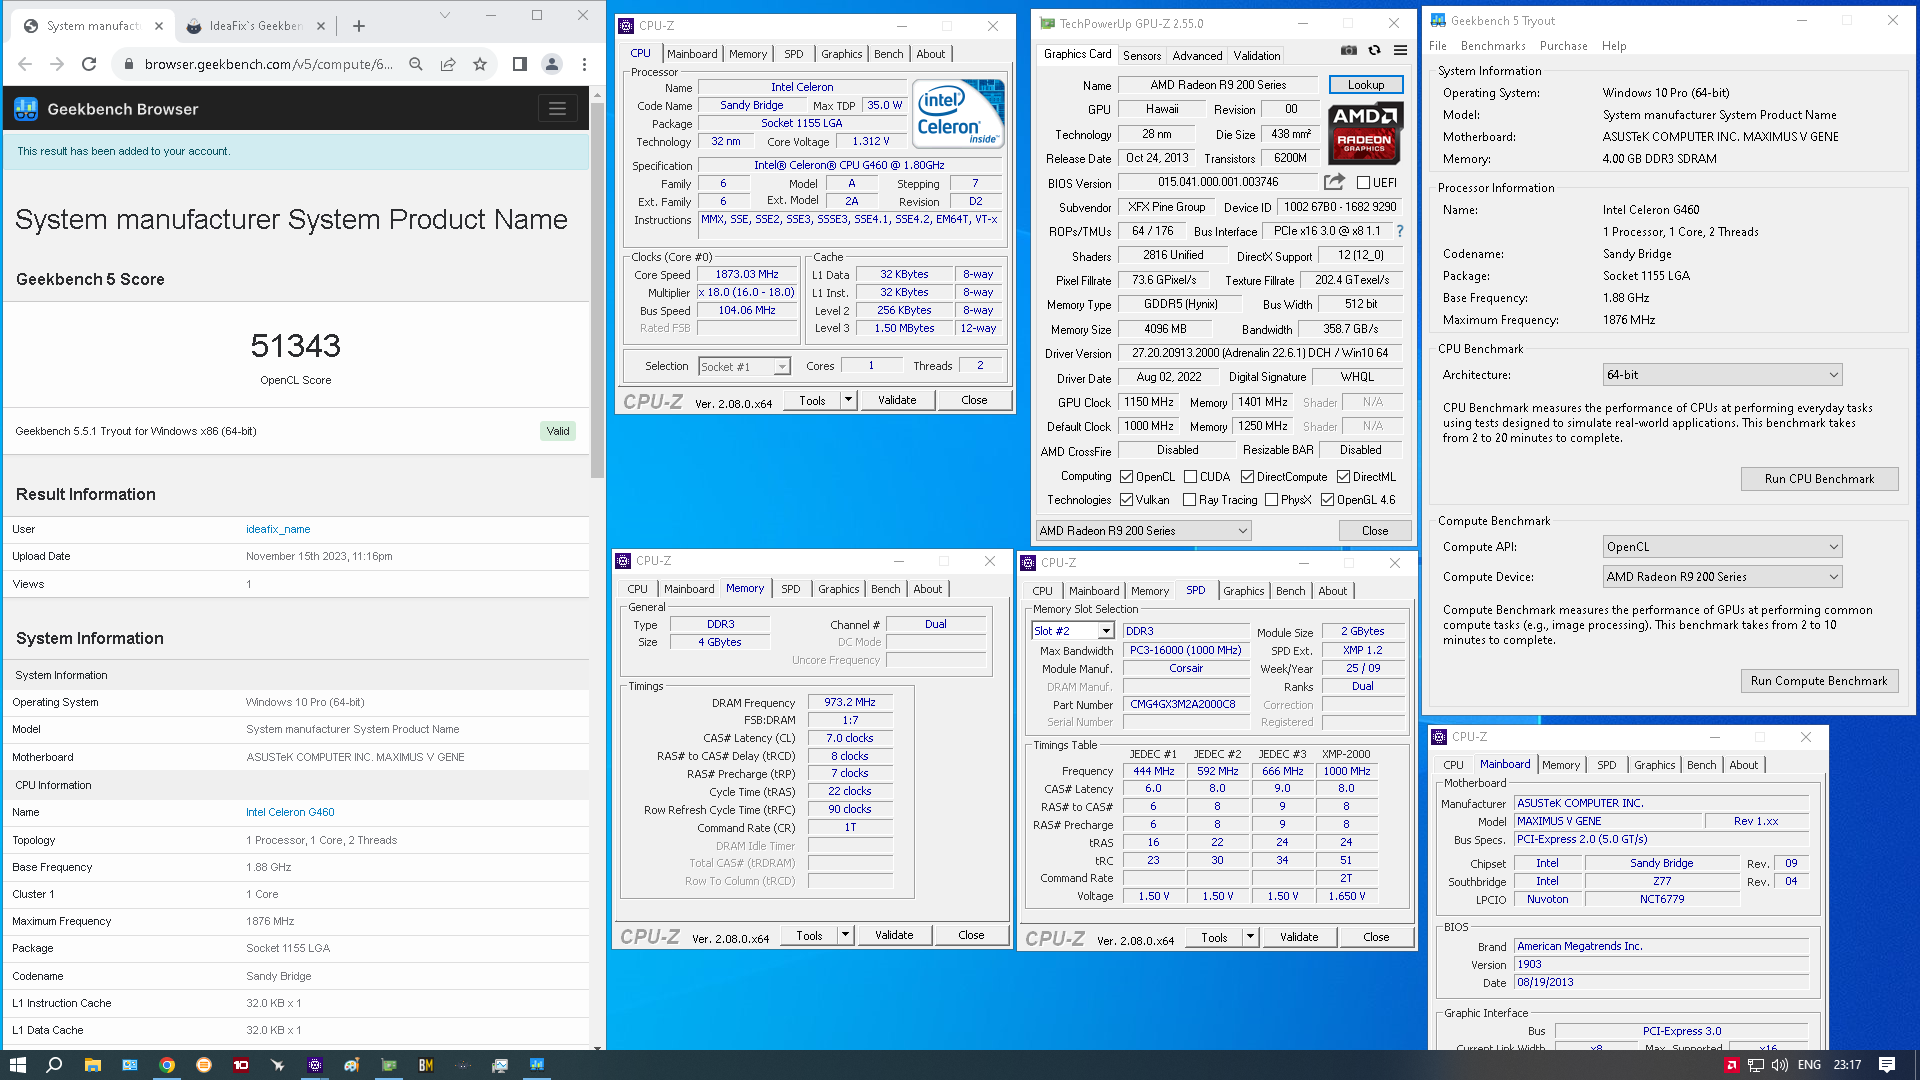Open File Explorer from the taskbar
Screen dimensions: 1920x1080
coord(92,1065)
